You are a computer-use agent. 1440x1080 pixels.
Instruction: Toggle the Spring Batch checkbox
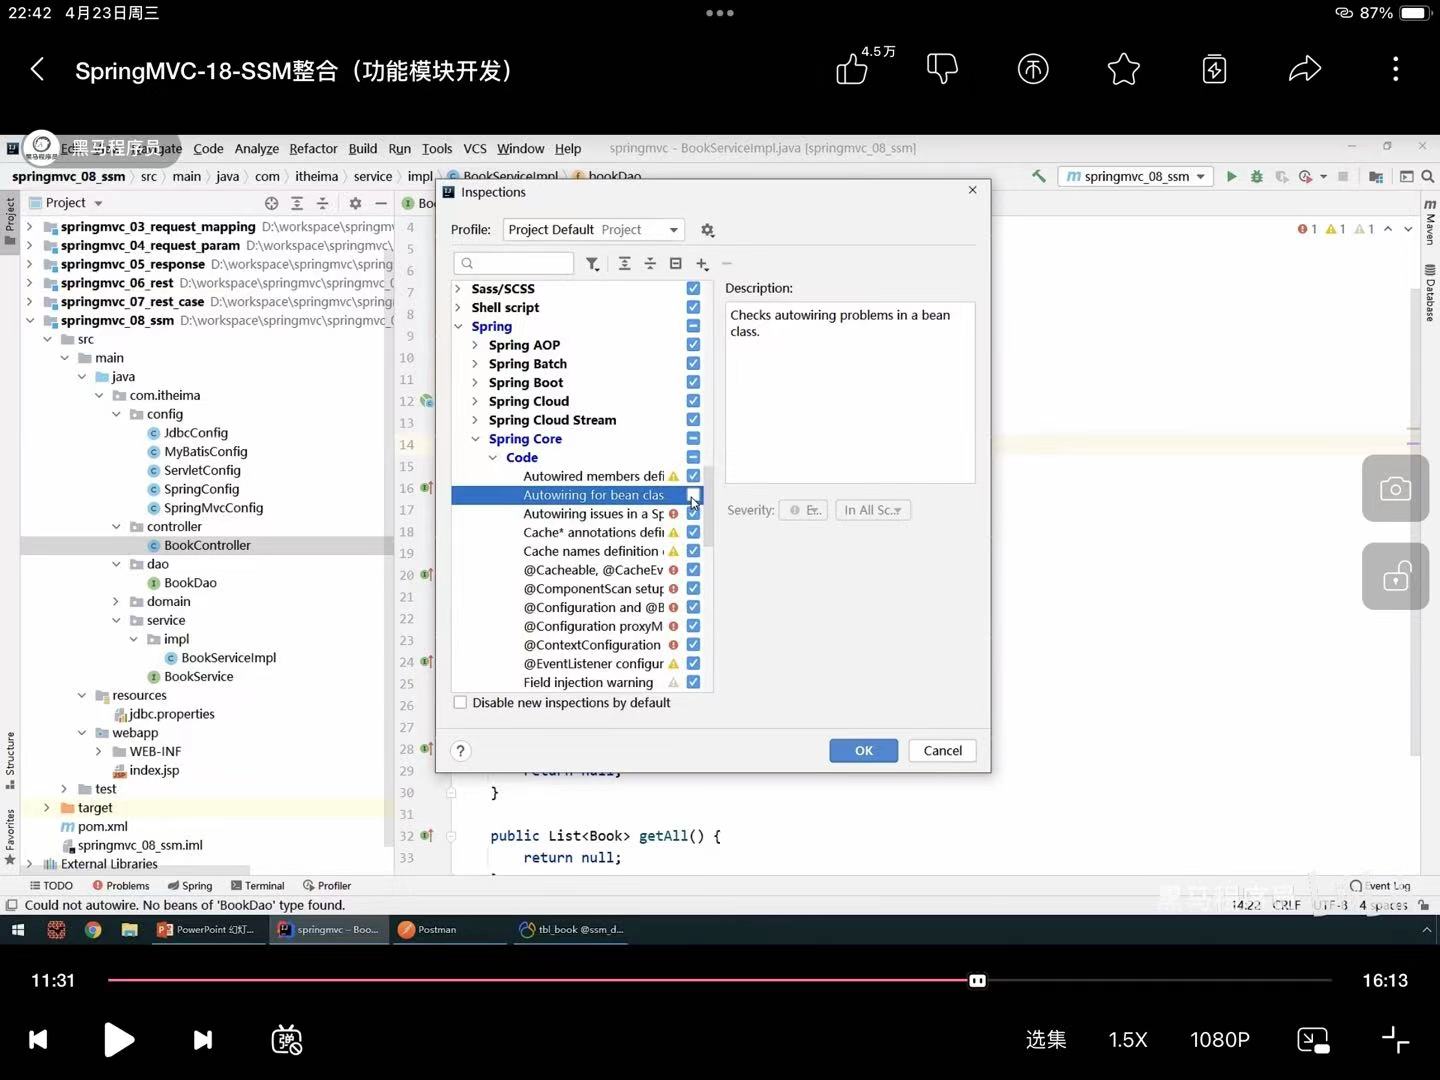click(693, 363)
